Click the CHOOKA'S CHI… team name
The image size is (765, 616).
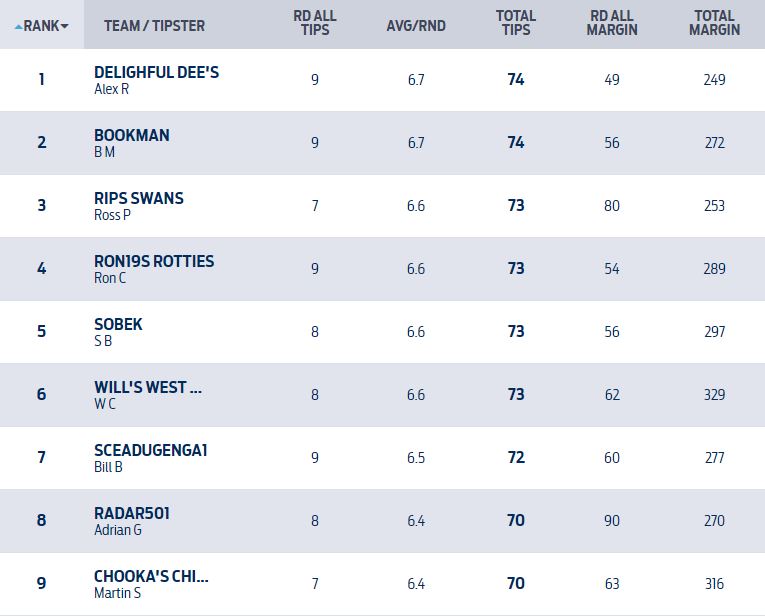tap(151, 576)
